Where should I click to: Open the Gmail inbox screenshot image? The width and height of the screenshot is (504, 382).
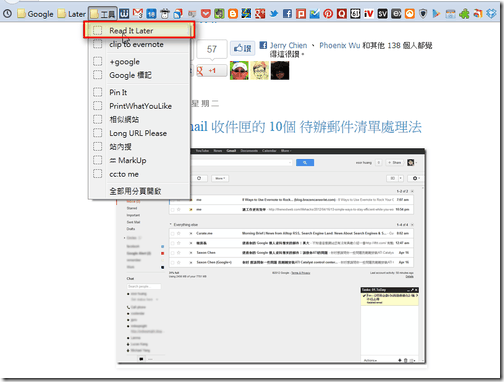(271, 256)
